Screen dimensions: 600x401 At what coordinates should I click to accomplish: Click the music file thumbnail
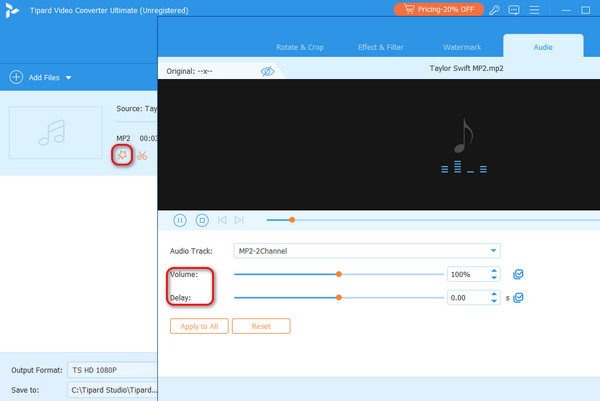(55, 133)
